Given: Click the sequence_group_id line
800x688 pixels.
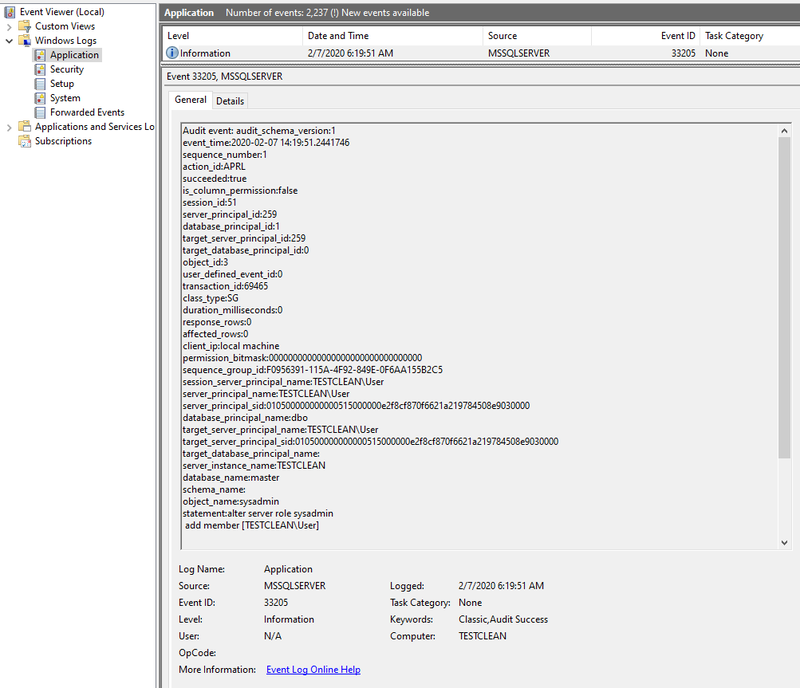Looking at the screenshot, I should point(313,370).
